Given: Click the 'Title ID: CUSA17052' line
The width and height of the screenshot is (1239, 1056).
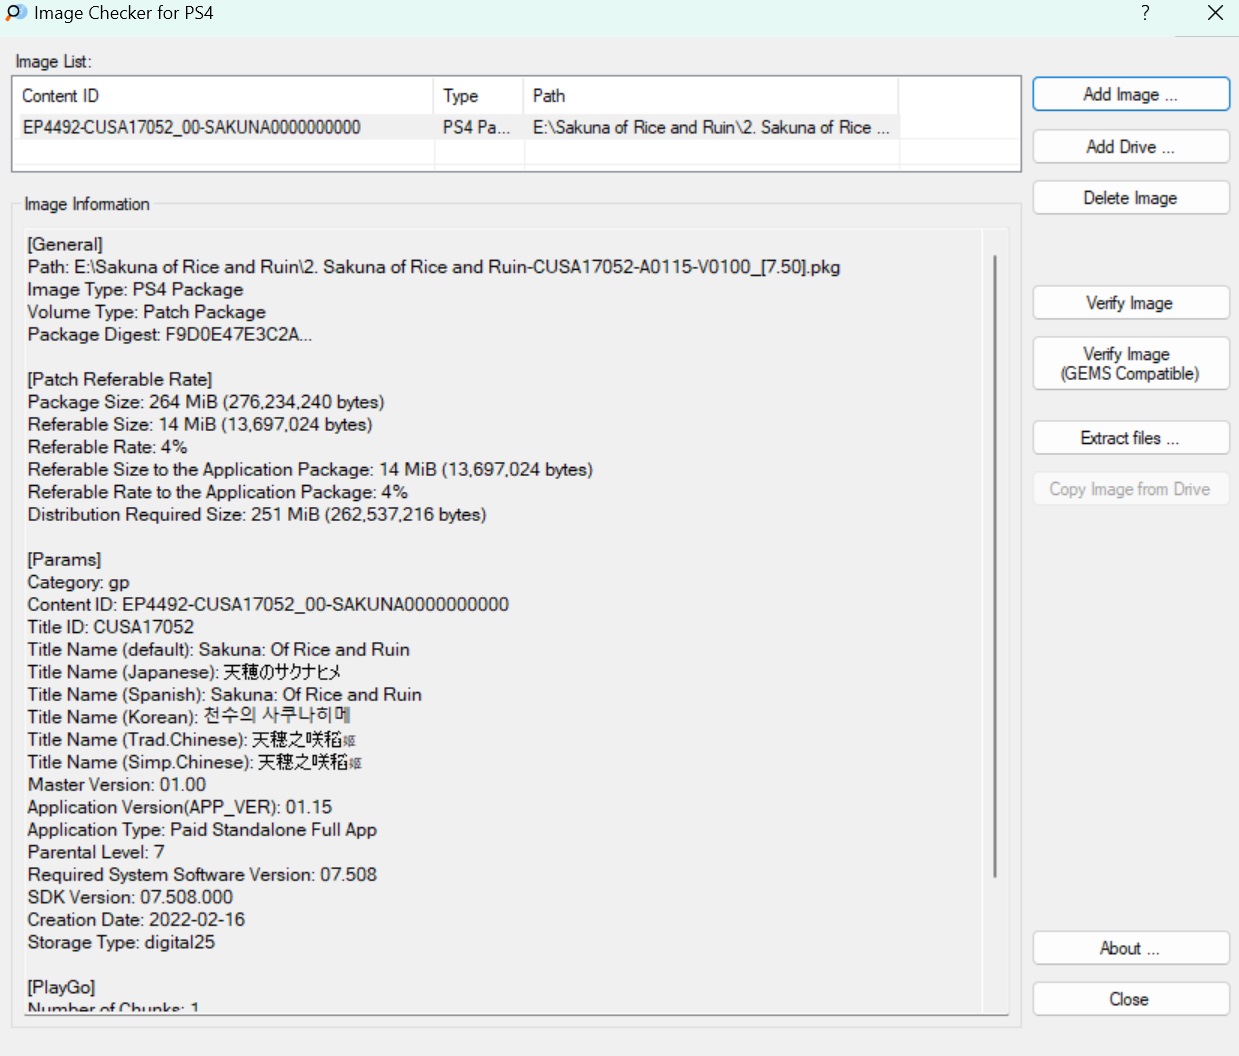Looking at the screenshot, I should 111,627.
